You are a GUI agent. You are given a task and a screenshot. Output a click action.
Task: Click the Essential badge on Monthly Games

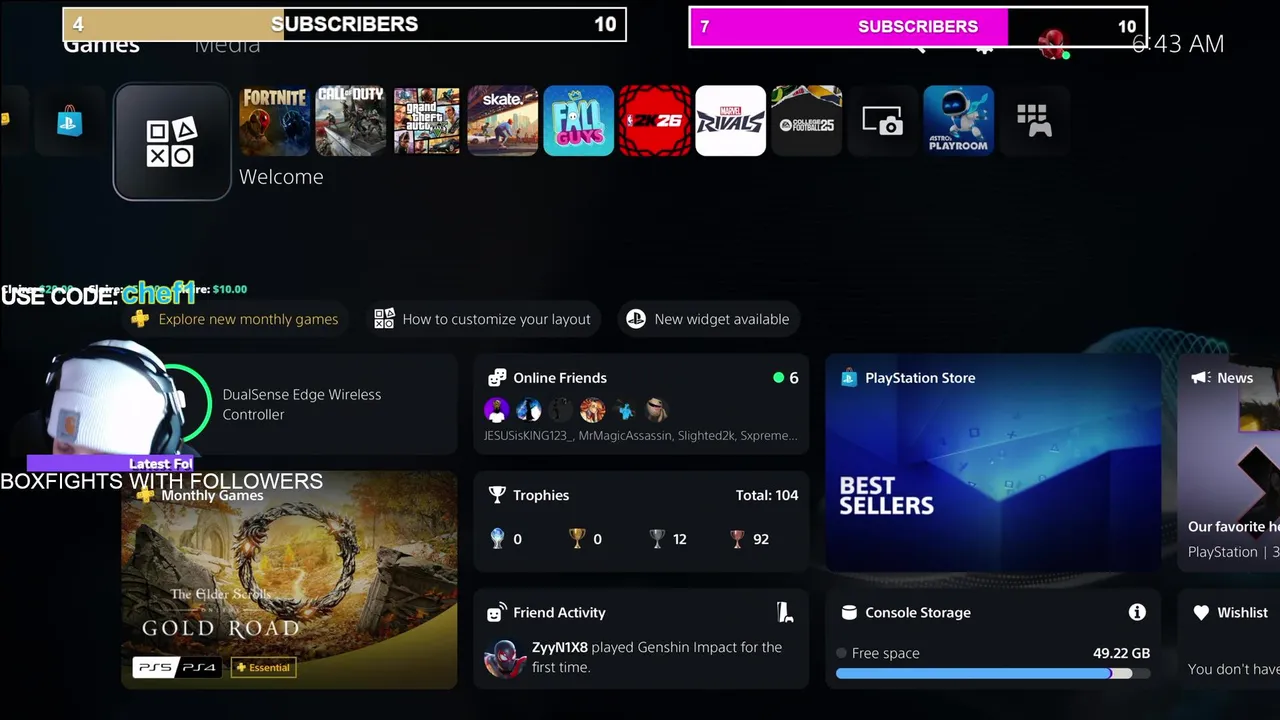[263, 667]
